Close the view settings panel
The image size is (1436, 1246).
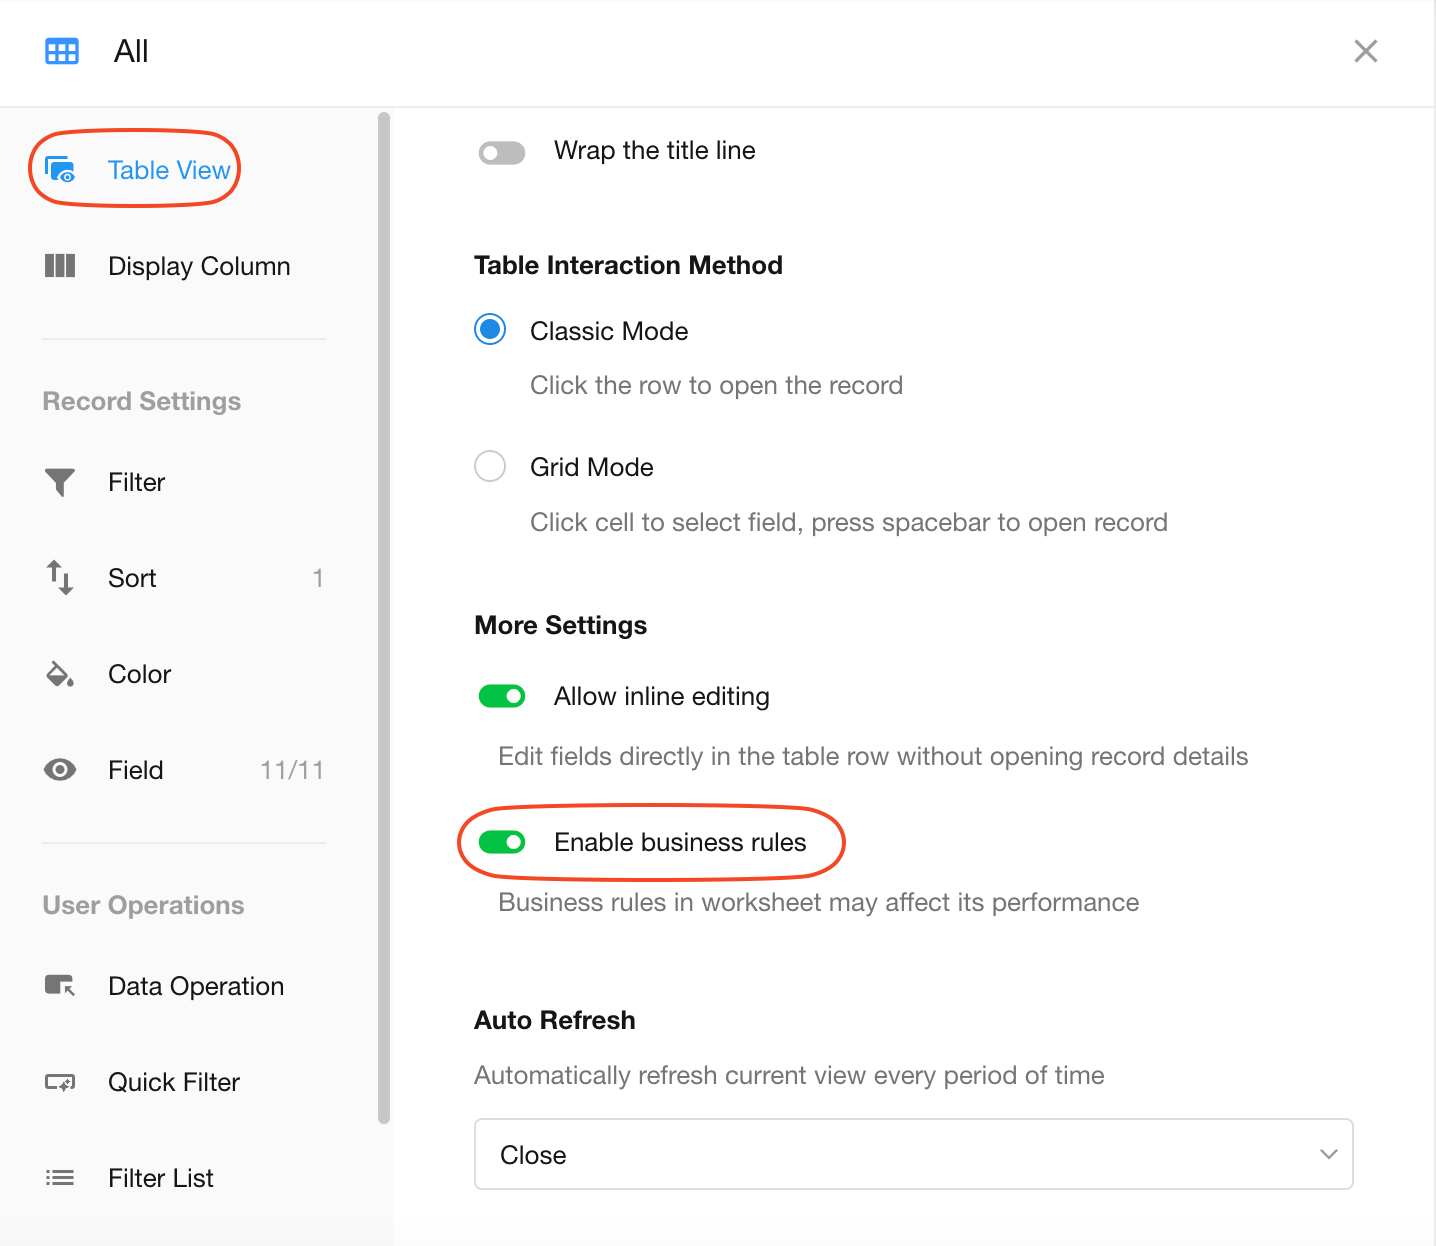click(x=1365, y=51)
